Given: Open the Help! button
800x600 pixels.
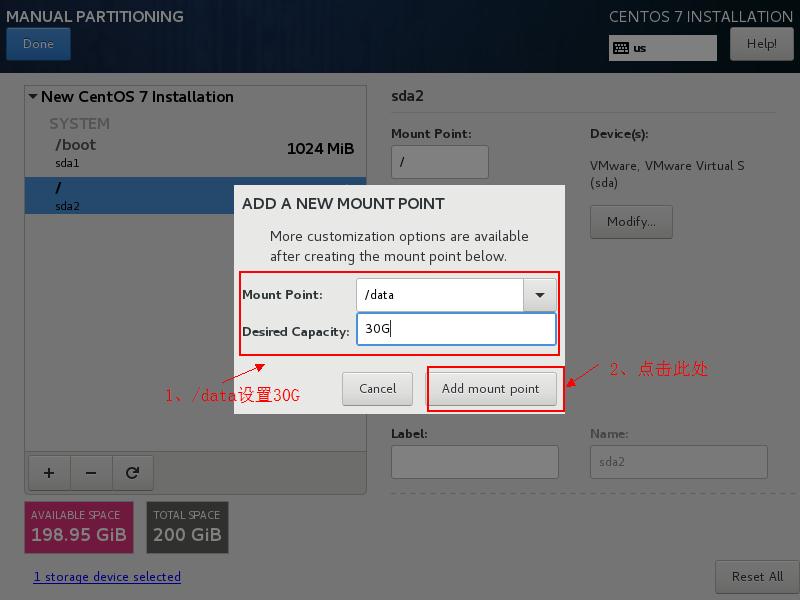Looking at the screenshot, I should 761,44.
